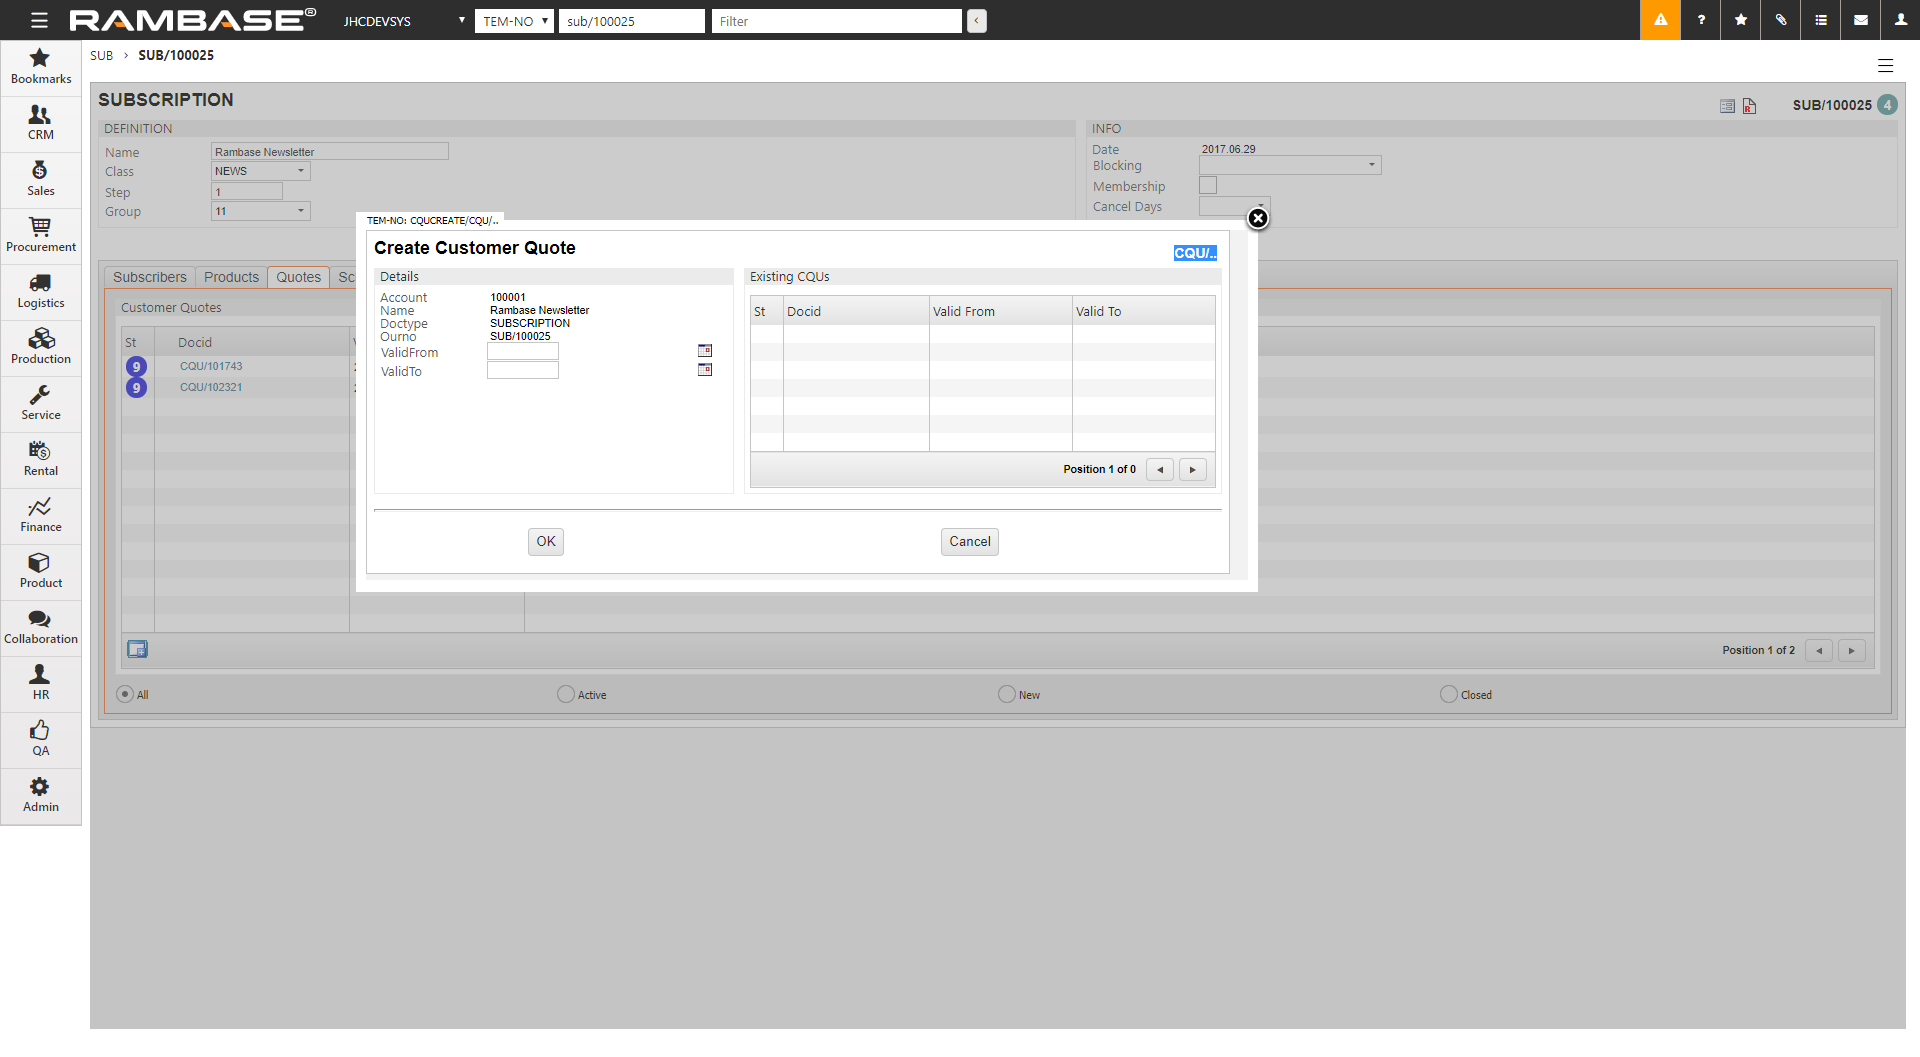Open the hamburger main menu icon

tap(39, 20)
